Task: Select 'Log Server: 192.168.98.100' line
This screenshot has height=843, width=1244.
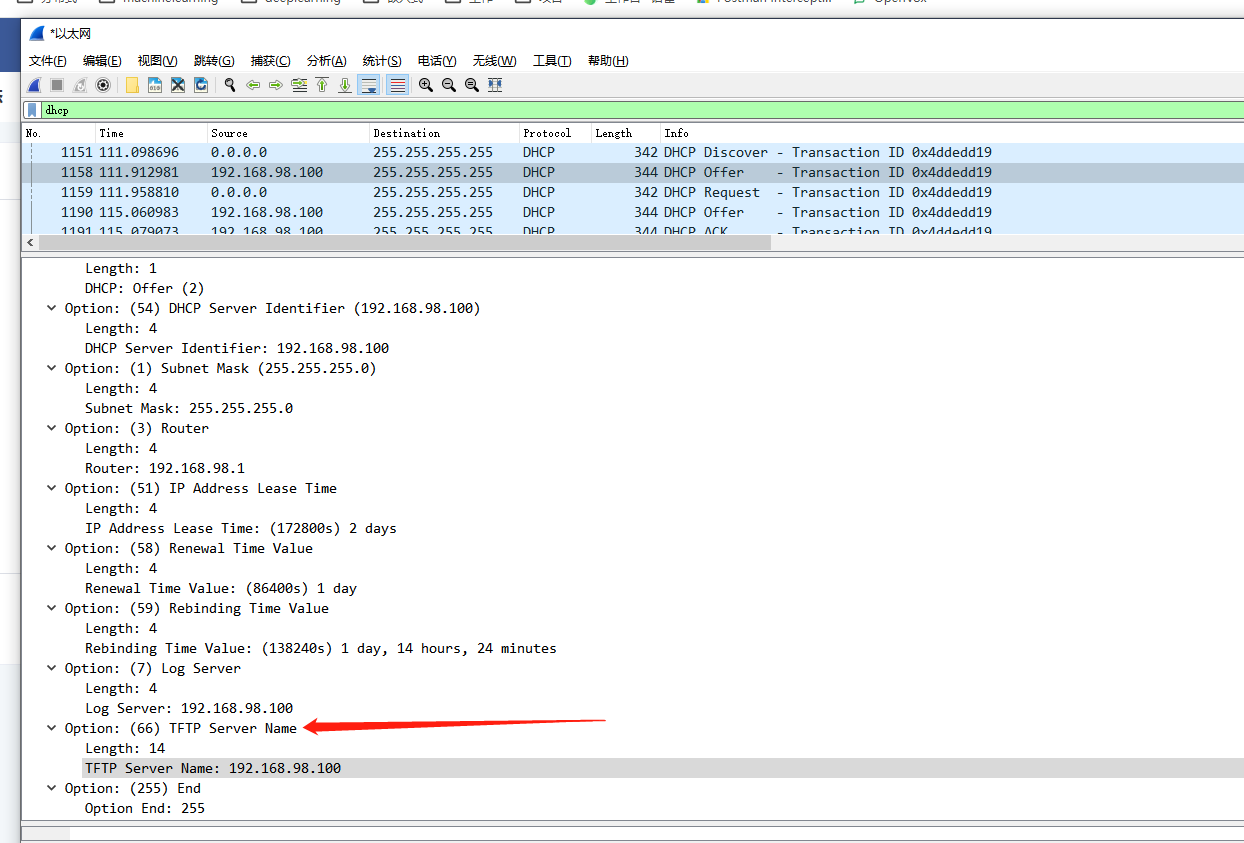Action: 189,708
